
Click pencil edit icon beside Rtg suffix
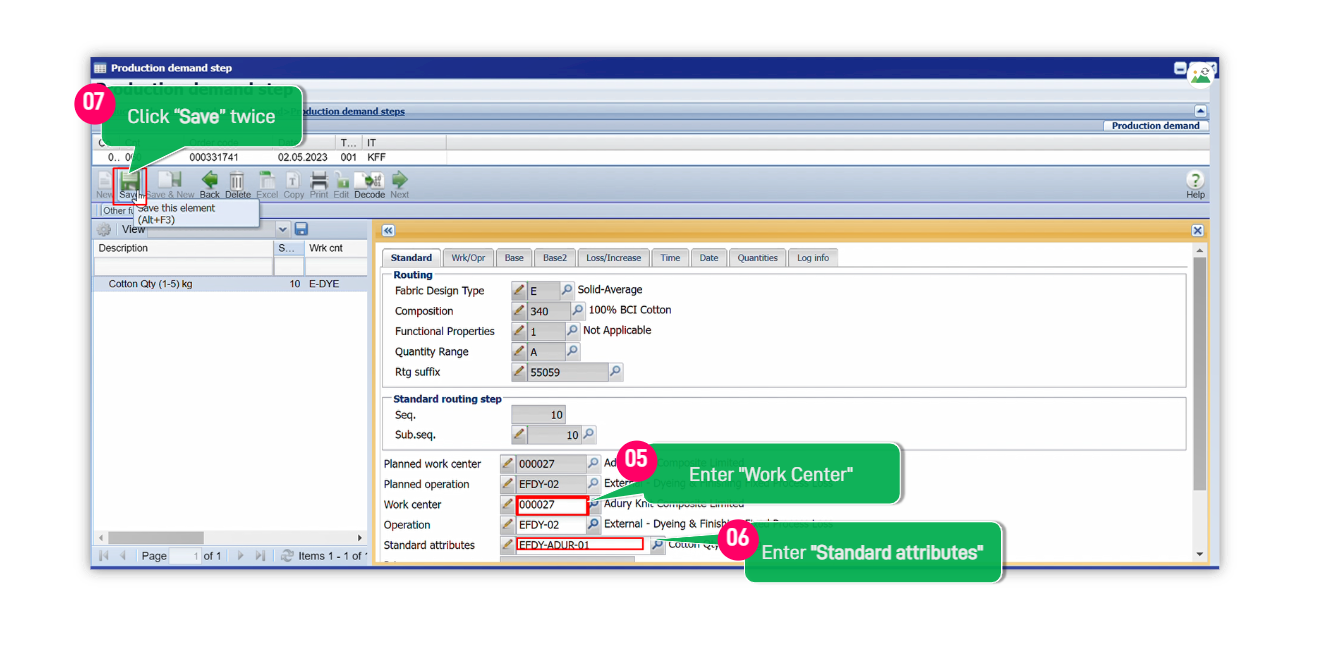519,372
